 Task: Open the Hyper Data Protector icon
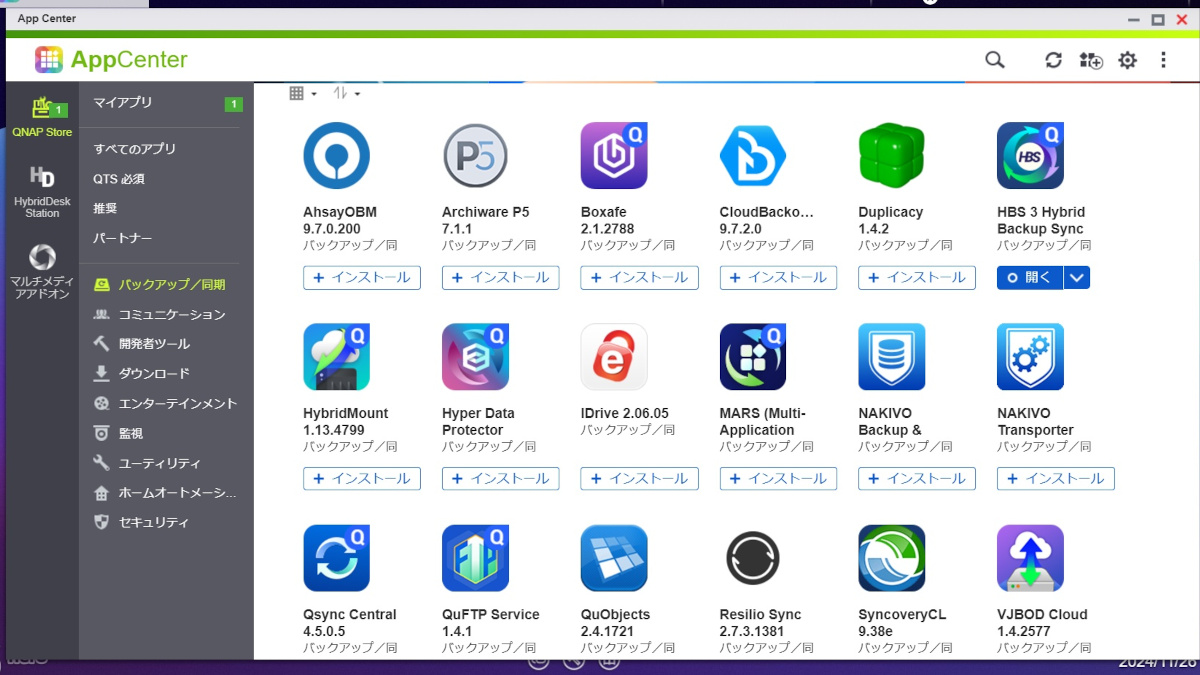[475, 357]
